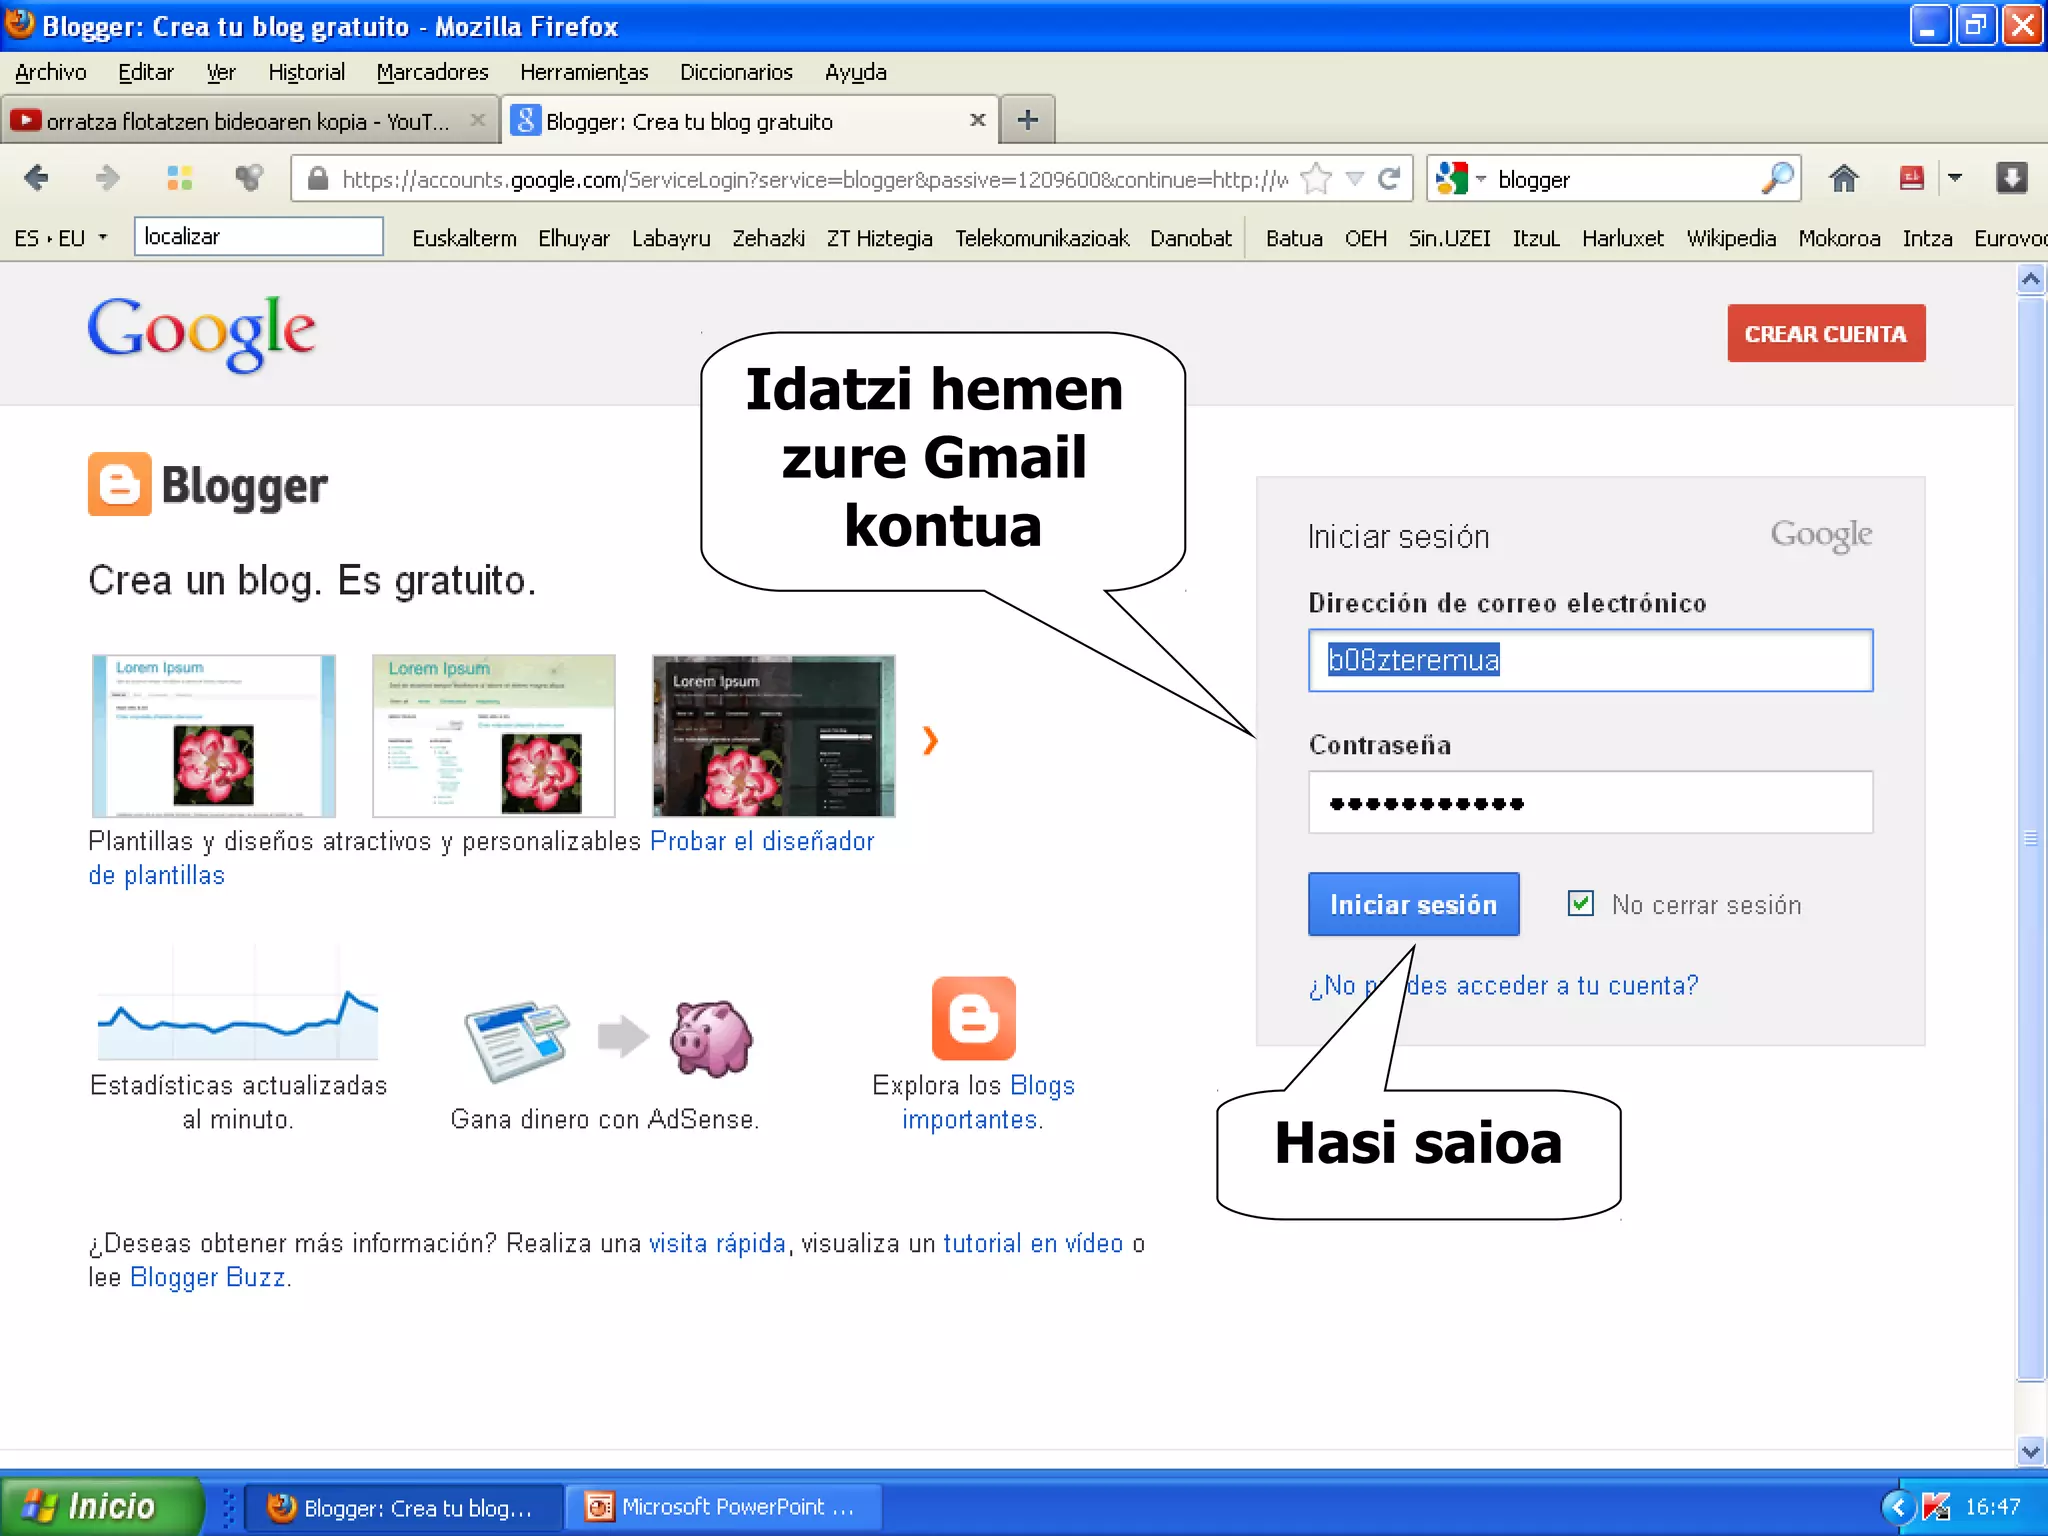Open the Marcadores menu
The width and height of the screenshot is (2048, 1536).
tap(432, 72)
